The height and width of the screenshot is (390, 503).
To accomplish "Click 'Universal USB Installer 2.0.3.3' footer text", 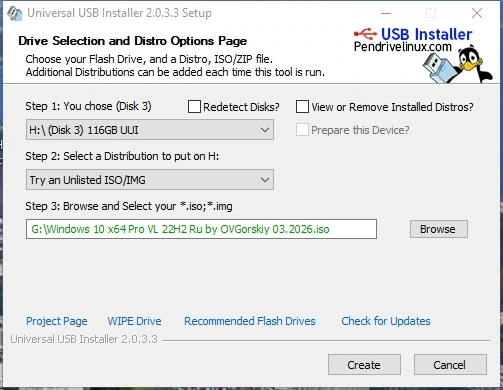I will click(84, 339).
